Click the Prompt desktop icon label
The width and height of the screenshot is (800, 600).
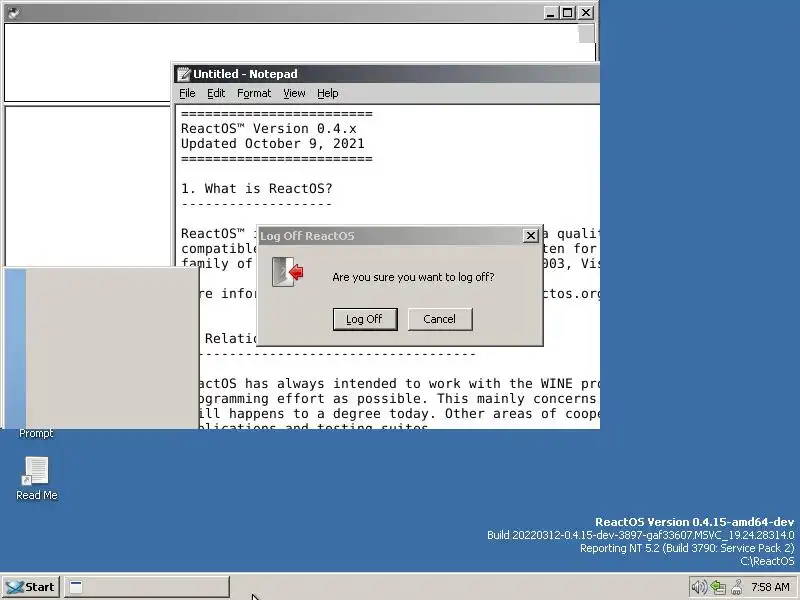36,433
